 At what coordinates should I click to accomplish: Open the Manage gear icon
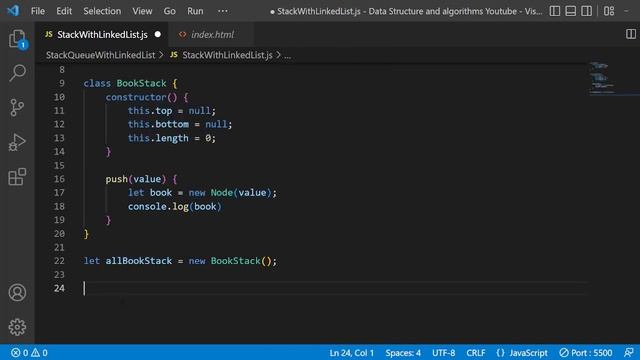click(17, 327)
